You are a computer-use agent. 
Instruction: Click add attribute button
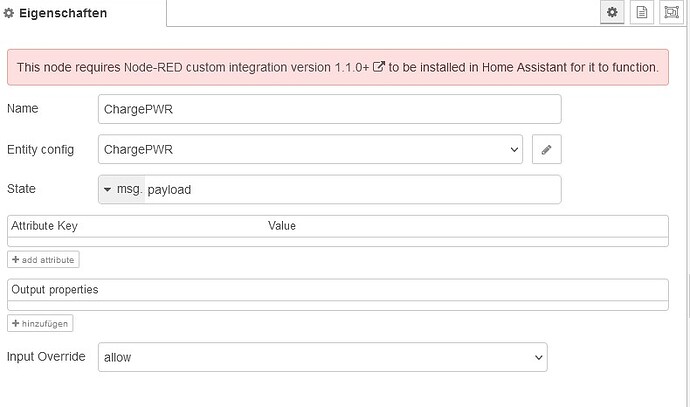[43, 260]
